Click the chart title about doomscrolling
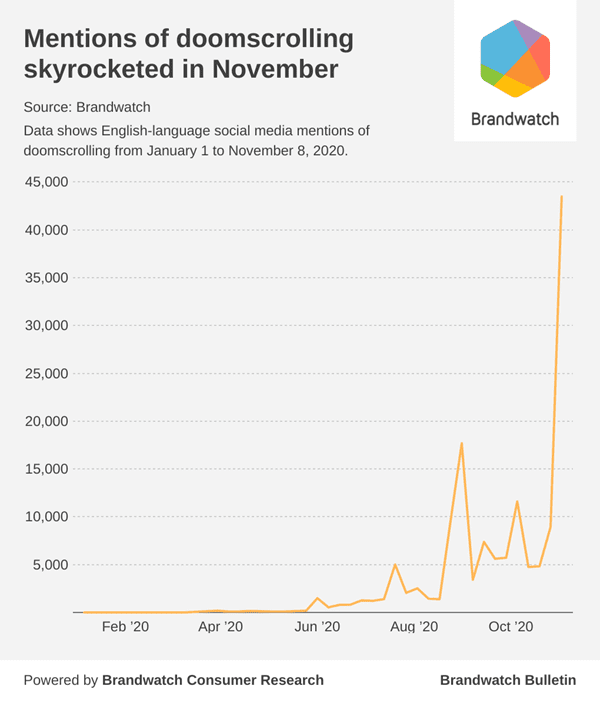The width and height of the screenshot is (600, 706). [x=188, y=54]
